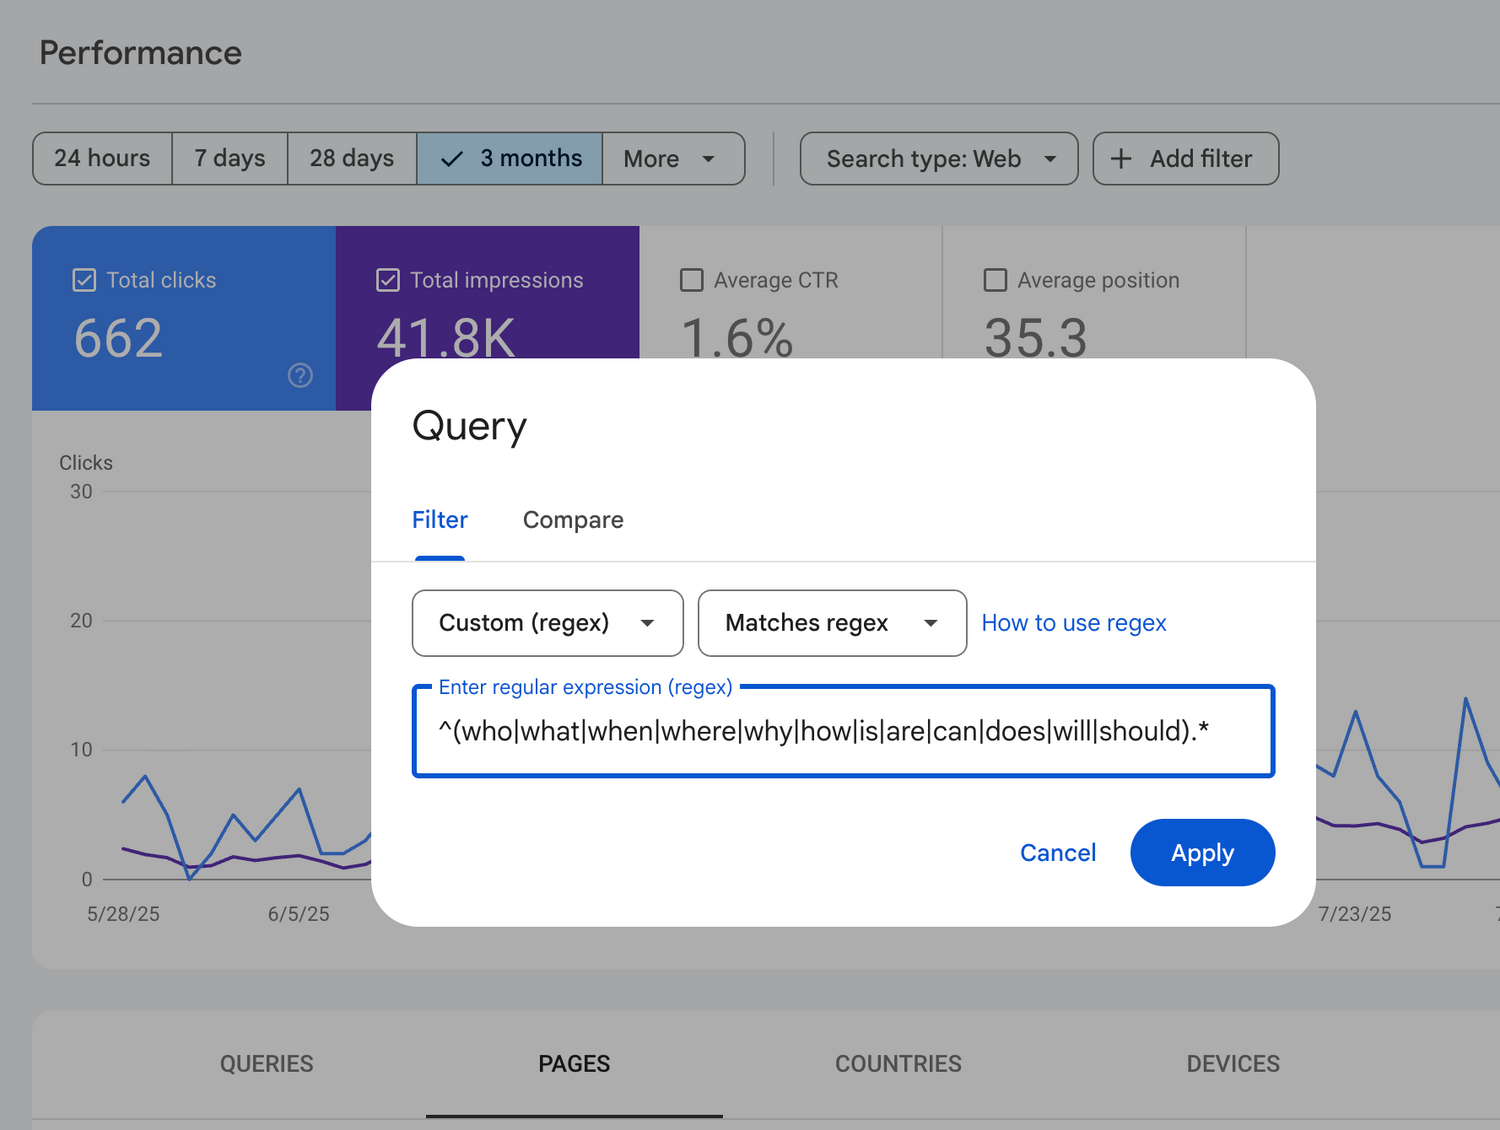Open the Custom (regex) dropdown
Viewport: 1500px width, 1130px height.
(x=547, y=623)
